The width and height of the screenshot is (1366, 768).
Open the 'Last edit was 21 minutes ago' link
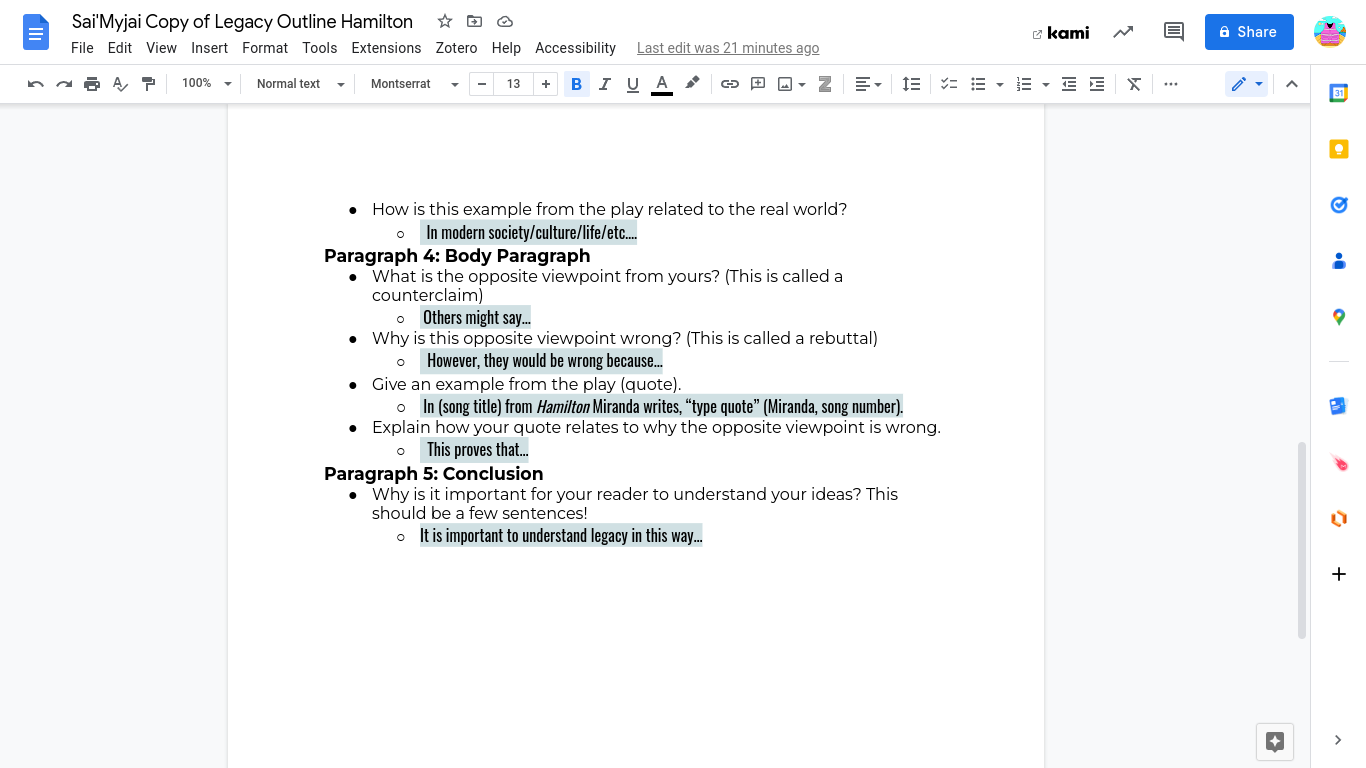click(728, 48)
